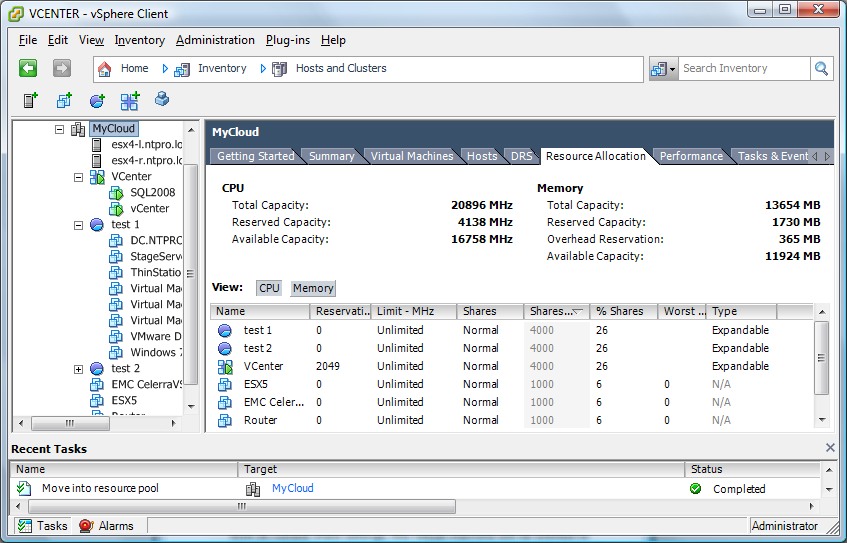The image size is (847, 543).
Task: Open the Hosts tab
Action: pos(482,156)
